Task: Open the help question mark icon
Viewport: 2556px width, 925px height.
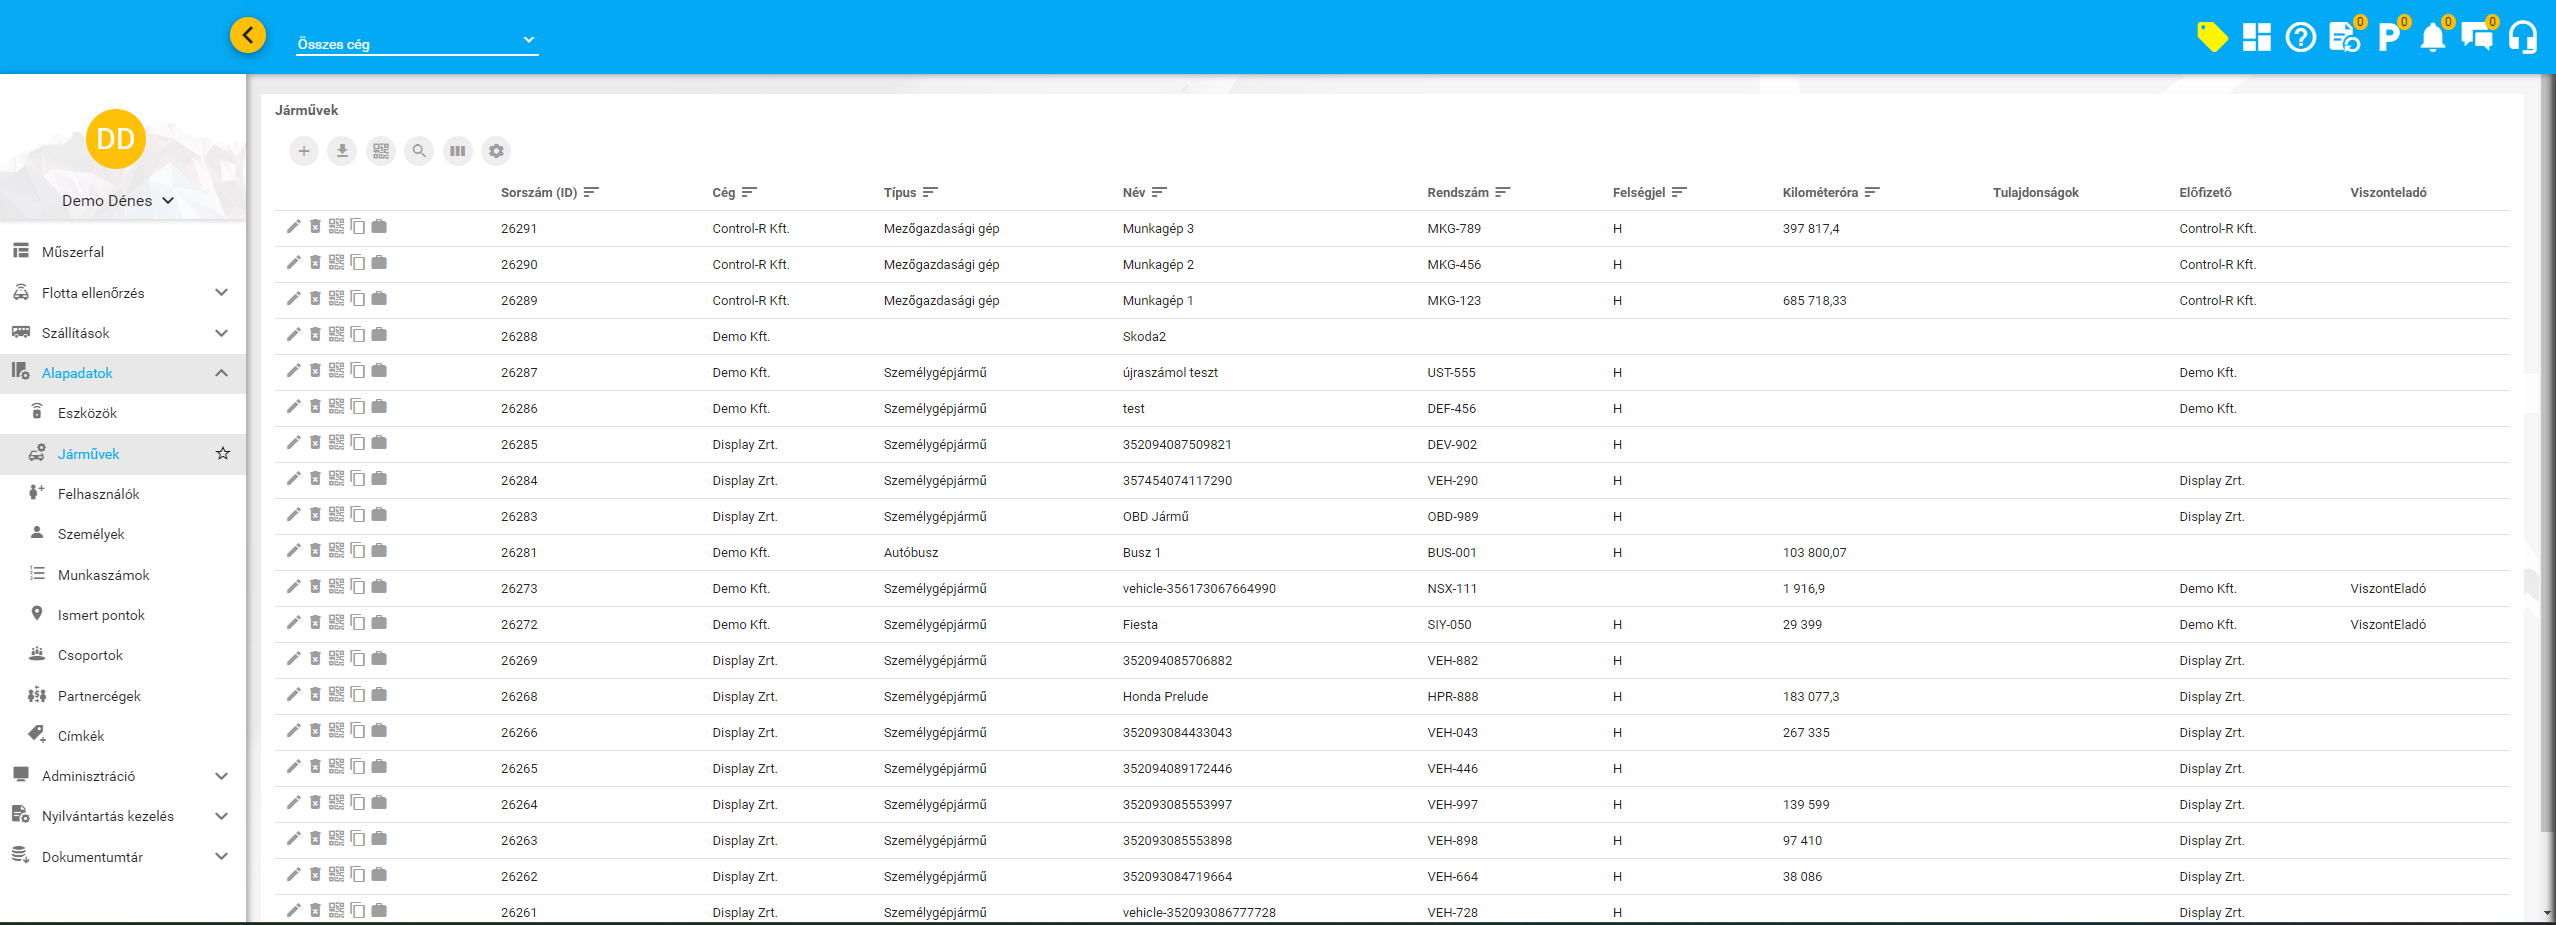Action: pyautogui.click(x=2300, y=38)
